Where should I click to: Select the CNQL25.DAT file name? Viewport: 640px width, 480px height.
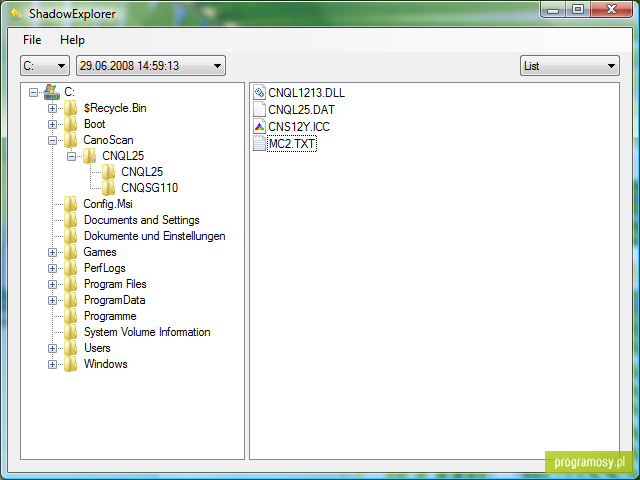[x=301, y=109]
